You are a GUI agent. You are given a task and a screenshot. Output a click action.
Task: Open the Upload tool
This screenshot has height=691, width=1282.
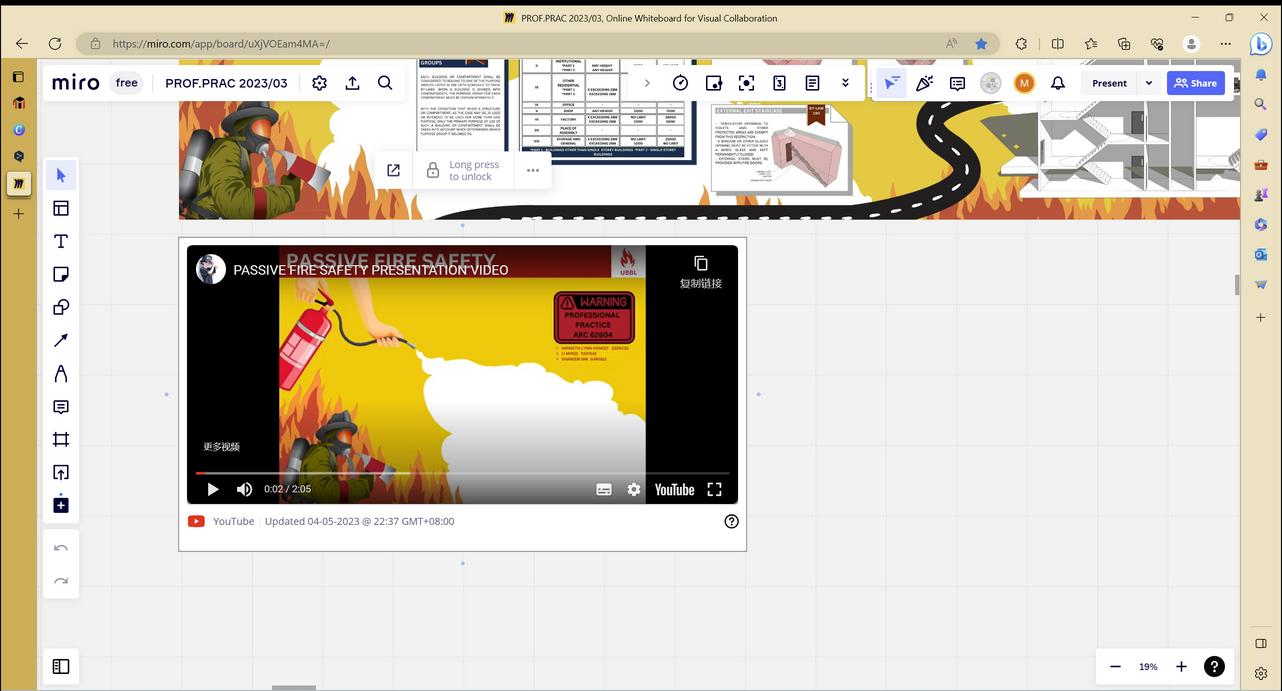coord(61,473)
